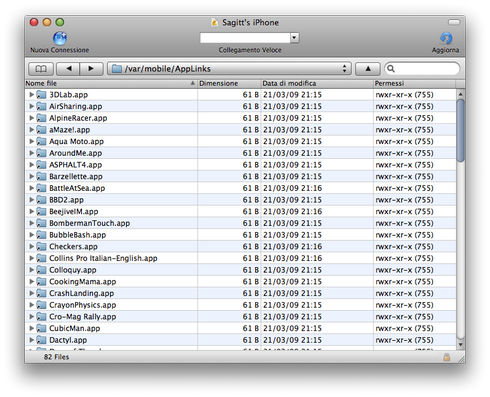Screen dimensions: 490x397
Task: Sort by the Dimensione column header
Action: point(229,83)
